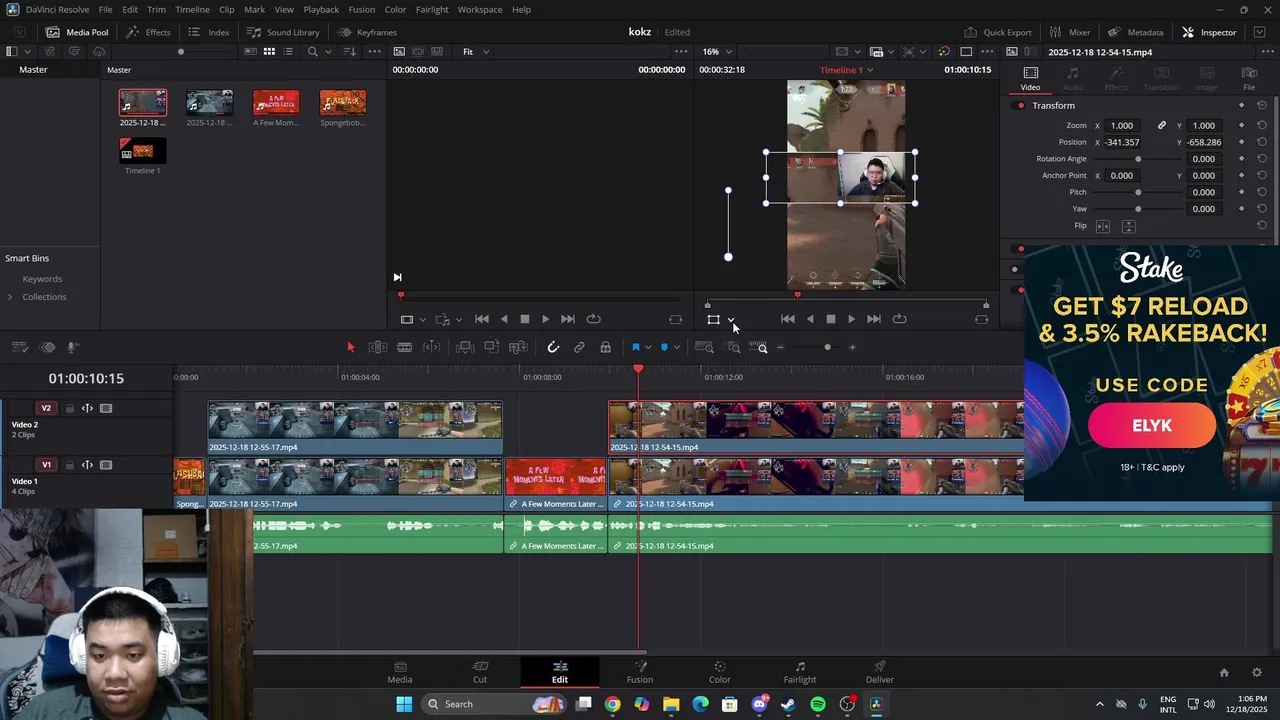Open the Media Pool panel
This screenshot has height=720, width=1280.
[x=77, y=32]
